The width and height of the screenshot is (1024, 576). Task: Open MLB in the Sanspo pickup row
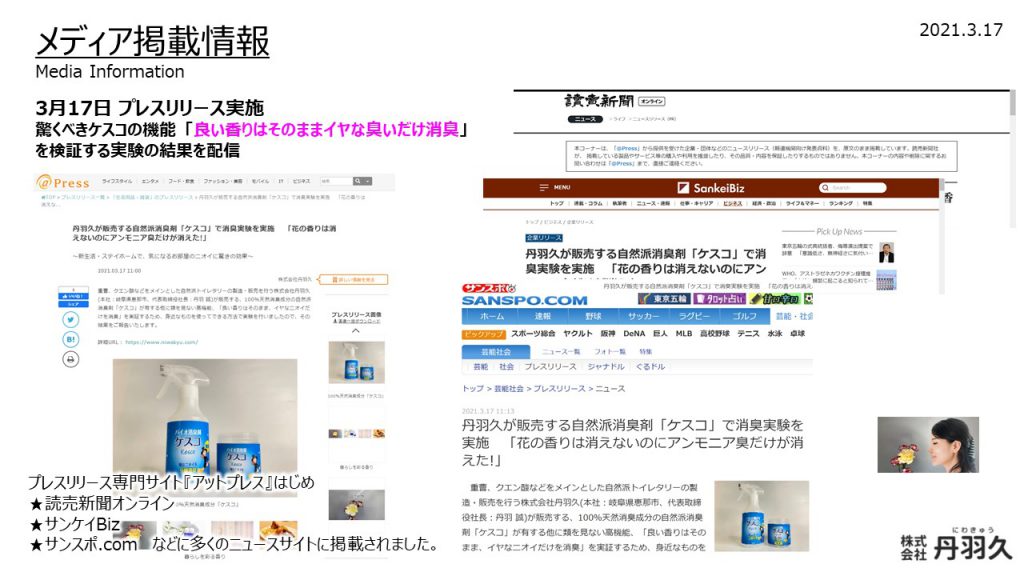click(x=684, y=334)
